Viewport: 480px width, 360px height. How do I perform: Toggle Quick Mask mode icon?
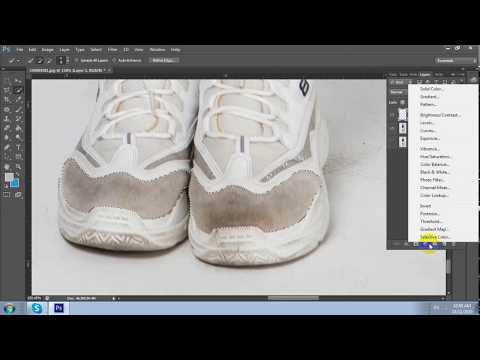tap(7, 195)
